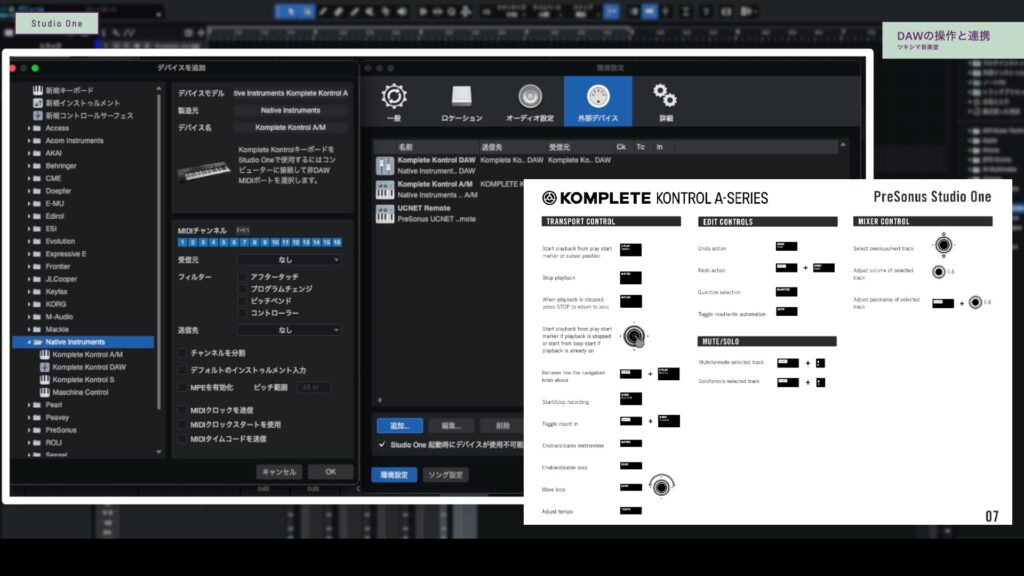Click the 編集... button

coord(451,426)
